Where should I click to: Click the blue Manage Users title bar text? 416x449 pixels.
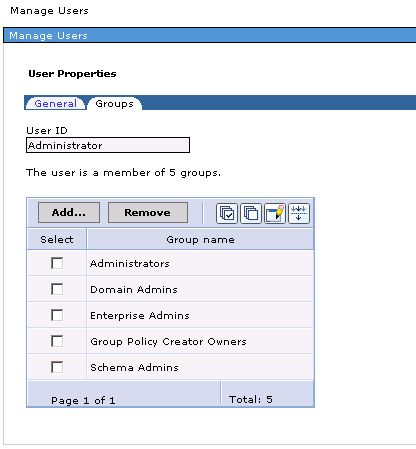pos(48,36)
